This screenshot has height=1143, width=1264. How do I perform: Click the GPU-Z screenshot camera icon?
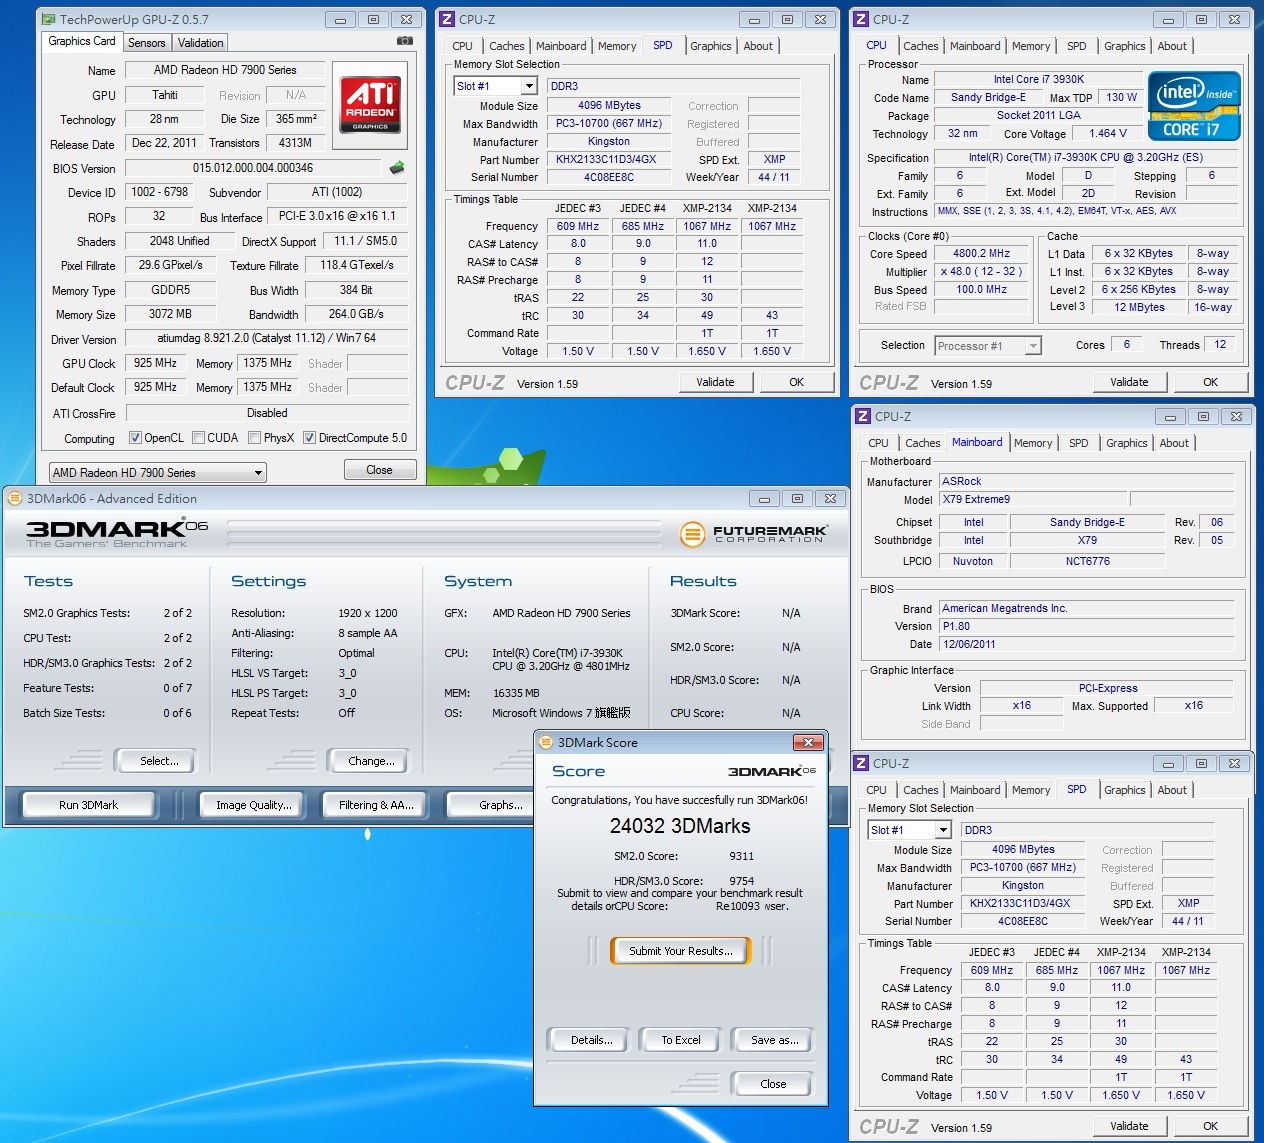pyautogui.click(x=404, y=41)
